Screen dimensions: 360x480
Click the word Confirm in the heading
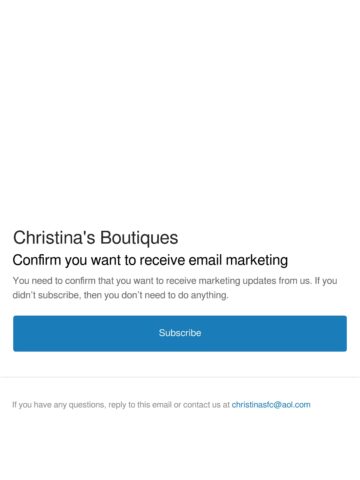[37, 260]
